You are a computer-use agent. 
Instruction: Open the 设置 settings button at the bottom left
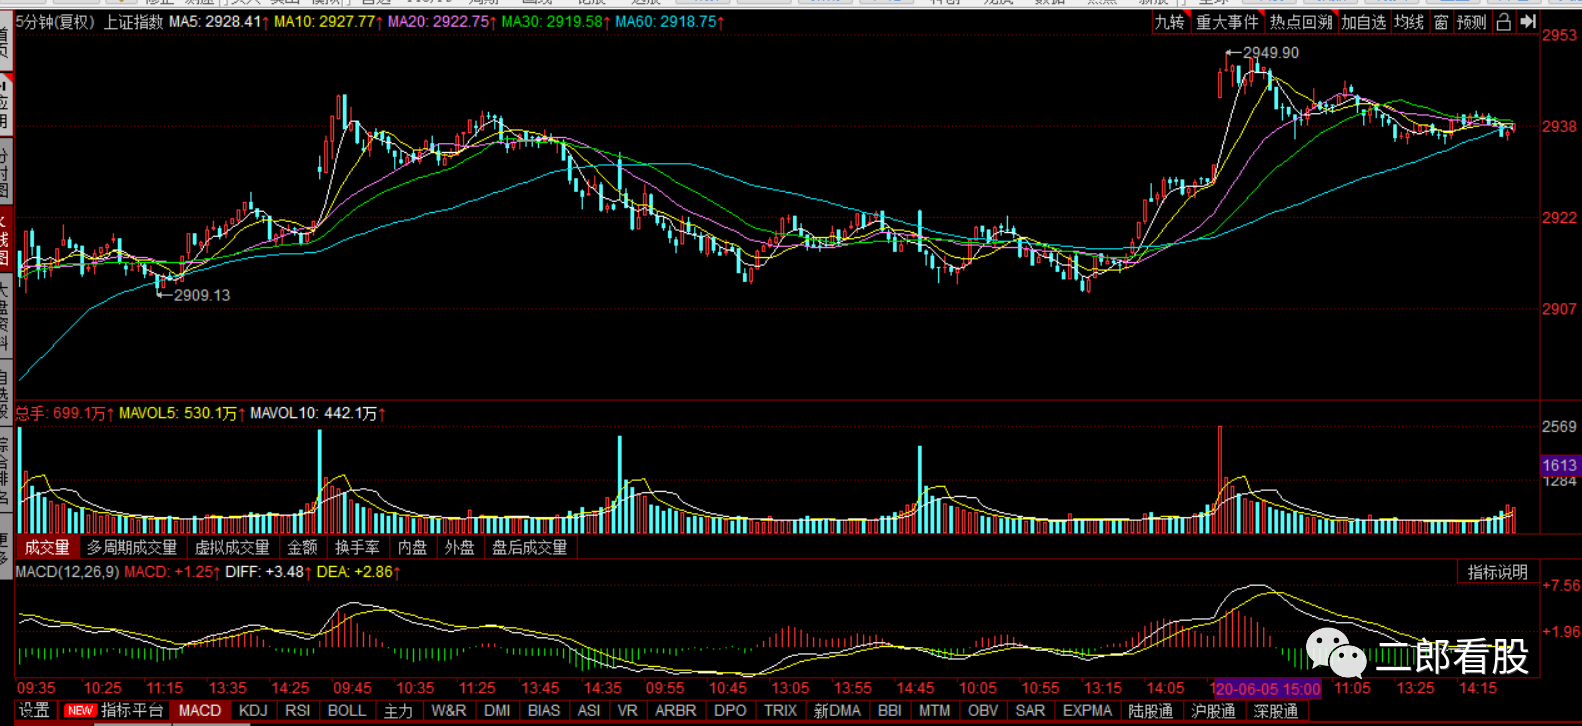point(34,710)
